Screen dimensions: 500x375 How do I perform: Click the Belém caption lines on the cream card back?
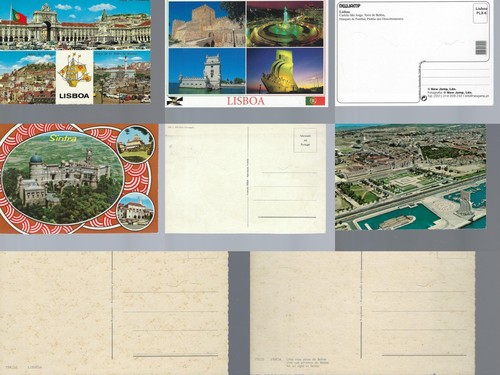coord(306,363)
